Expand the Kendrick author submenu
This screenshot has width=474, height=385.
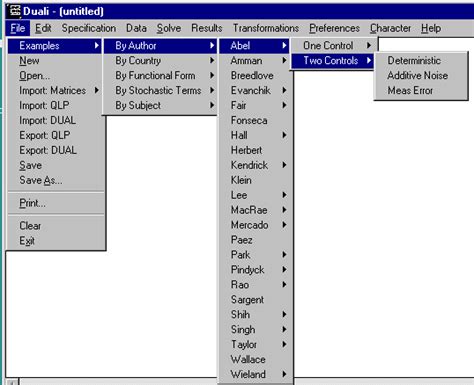256,165
